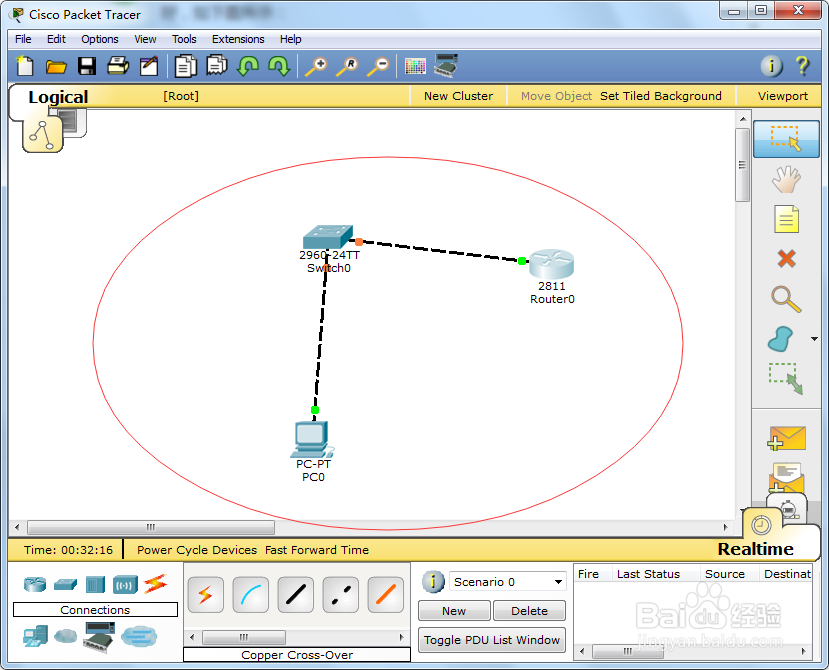Image resolution: width=829 pixels, height=670 pixels.
Task: Click Toggle PDU List Window button
Action: coord(492,640)
